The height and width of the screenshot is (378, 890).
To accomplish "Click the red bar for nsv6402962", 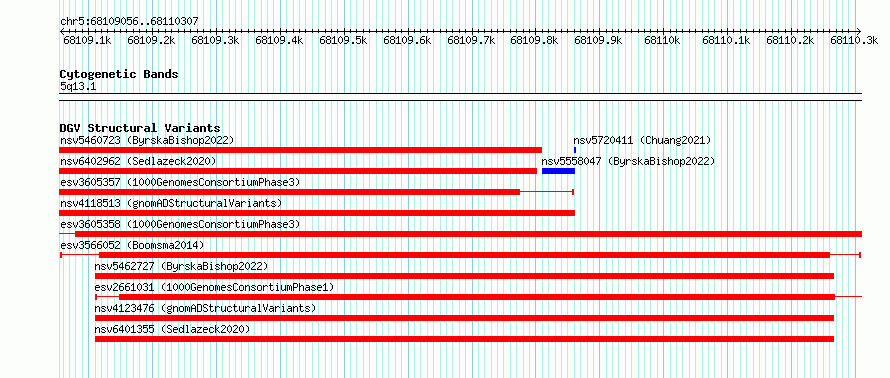I will click(298, 171).
